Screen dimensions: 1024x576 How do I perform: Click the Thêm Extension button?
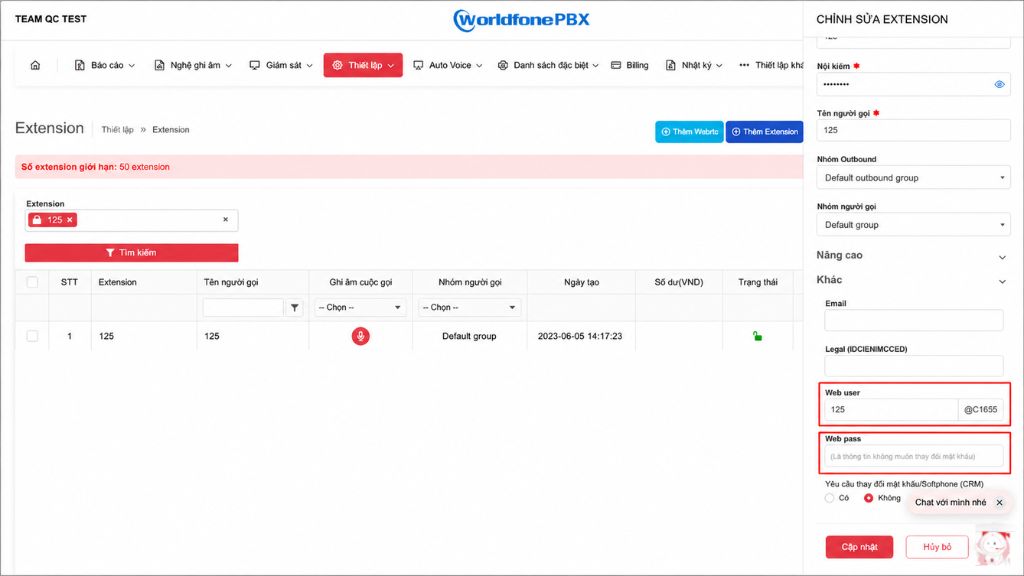pyautogui.click(x=764, y=132)
